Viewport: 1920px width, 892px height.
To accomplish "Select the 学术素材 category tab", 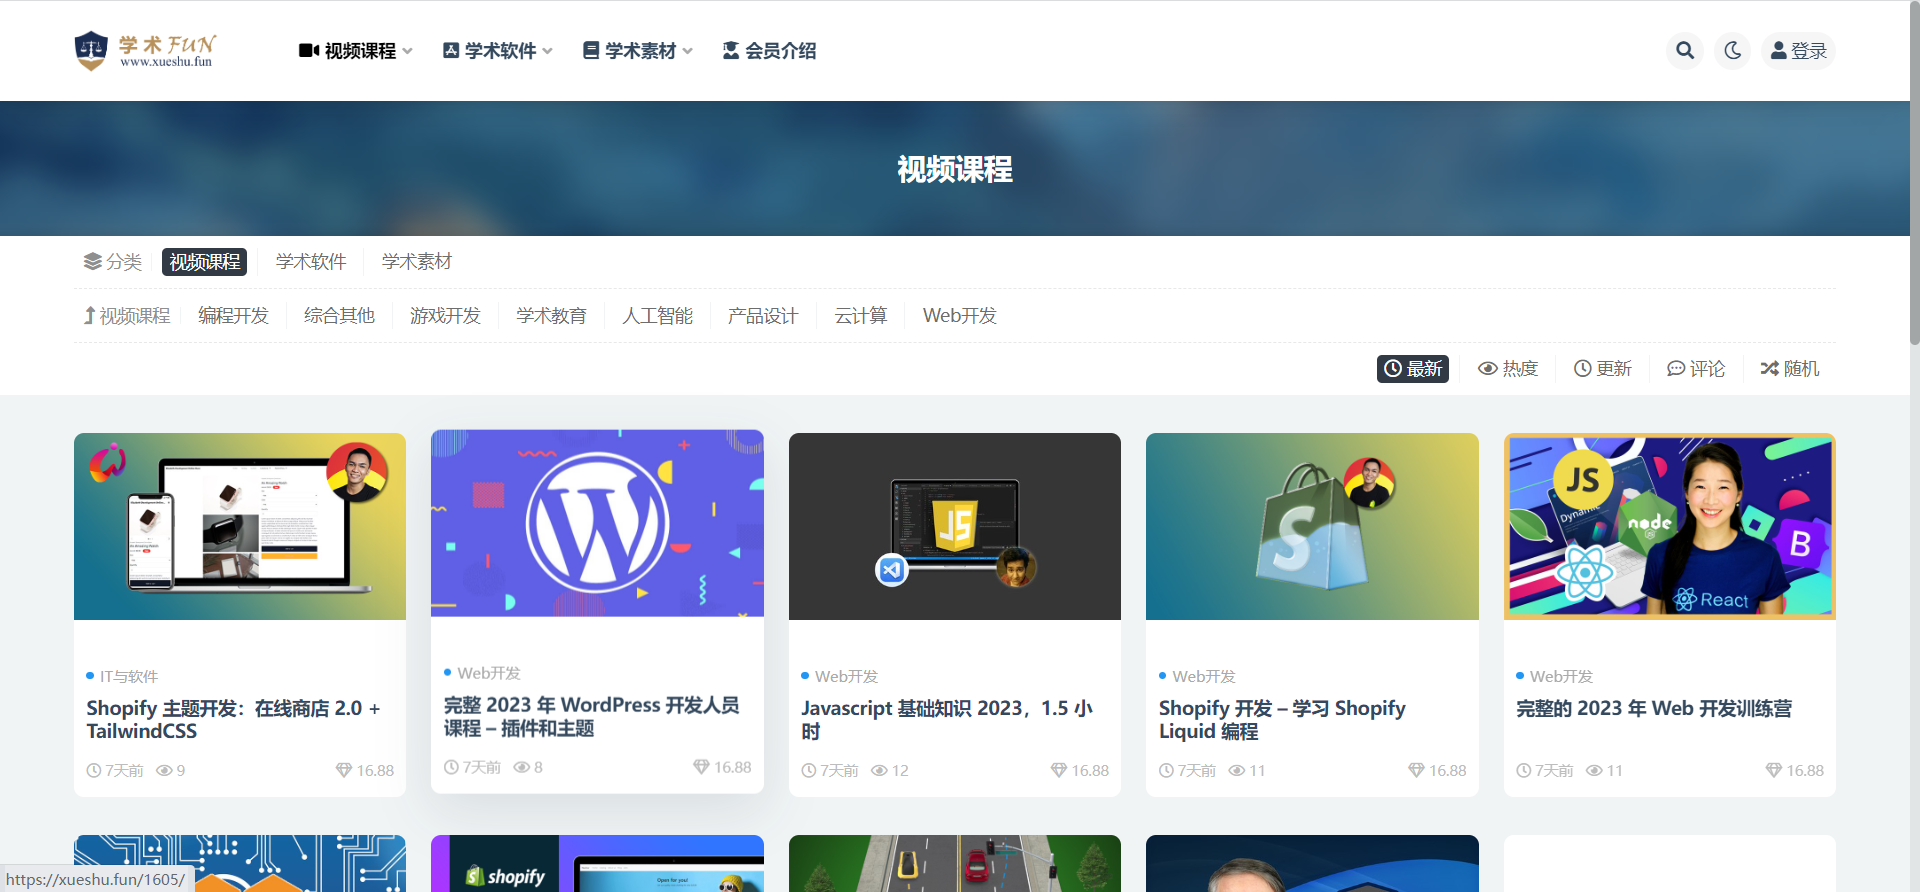I will (417, 262).
